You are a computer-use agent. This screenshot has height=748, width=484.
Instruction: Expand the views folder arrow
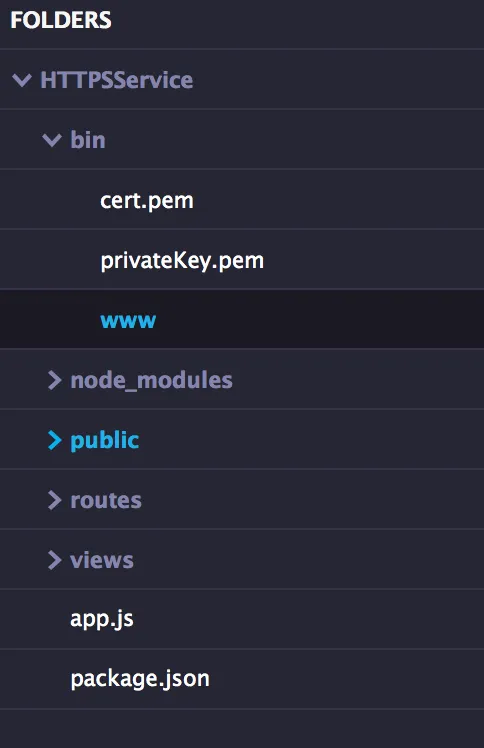(55, 560)
